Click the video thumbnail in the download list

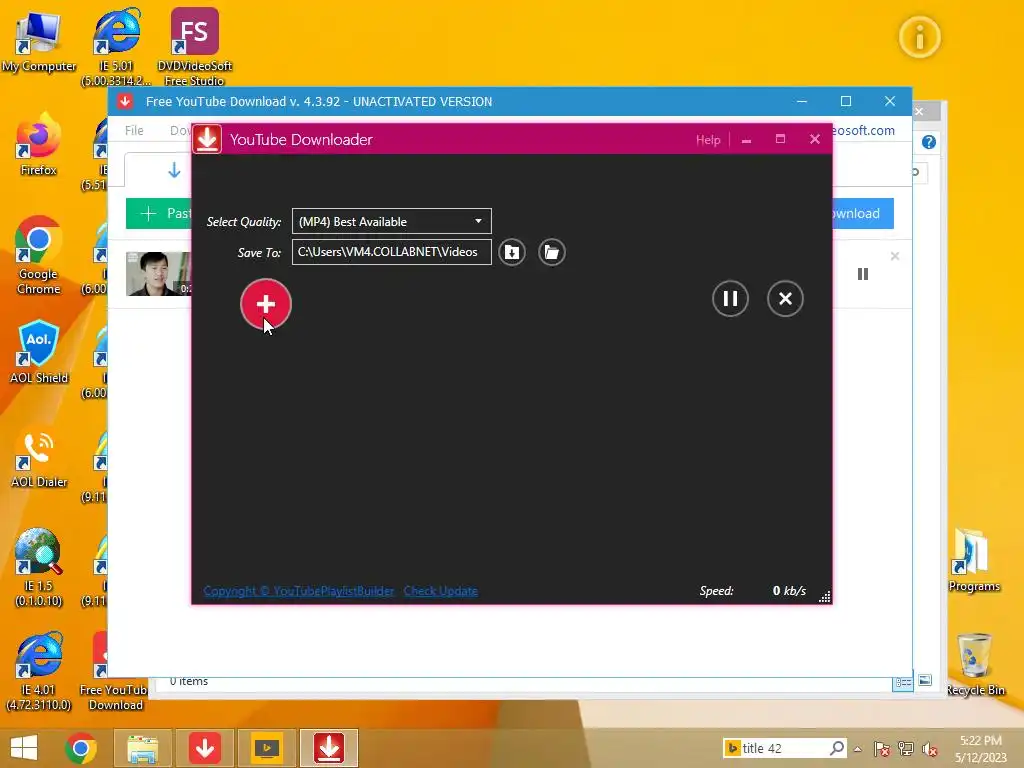[x=159, y=274]
